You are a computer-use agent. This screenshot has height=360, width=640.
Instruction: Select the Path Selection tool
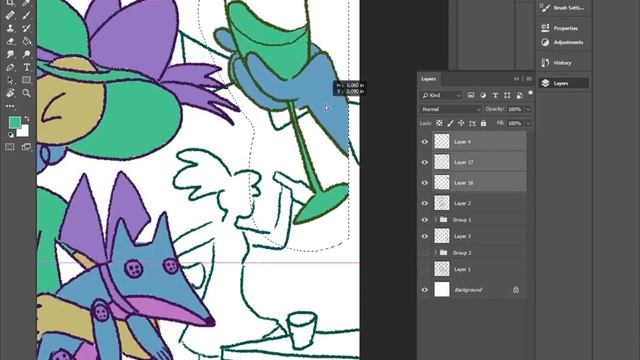coord(10,80)
